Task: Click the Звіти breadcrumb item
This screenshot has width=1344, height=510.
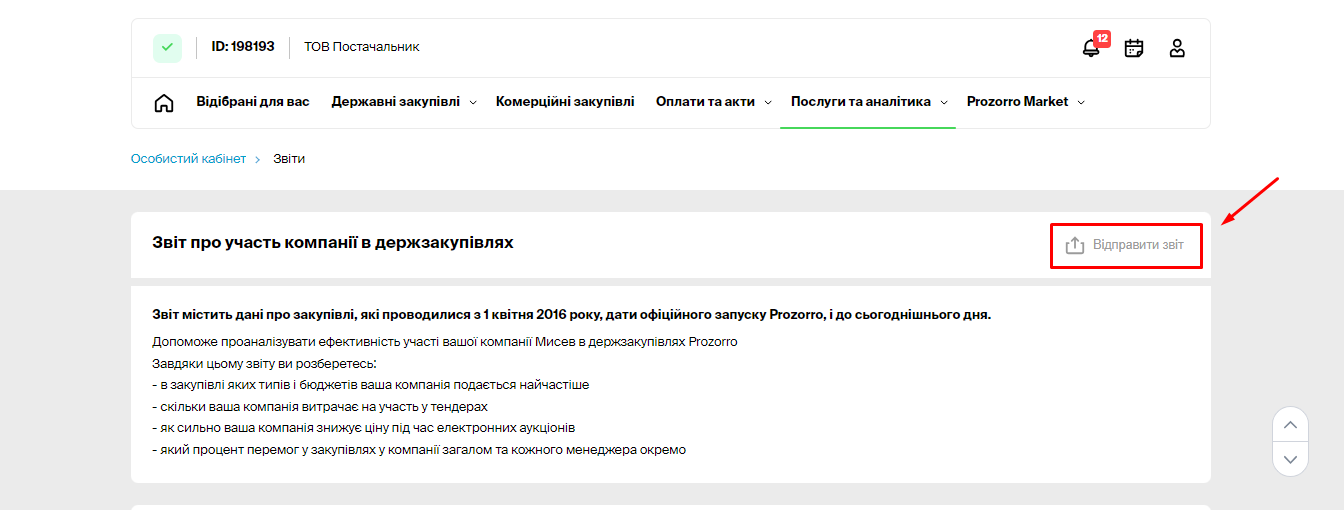Action: (x=289, y=159)
